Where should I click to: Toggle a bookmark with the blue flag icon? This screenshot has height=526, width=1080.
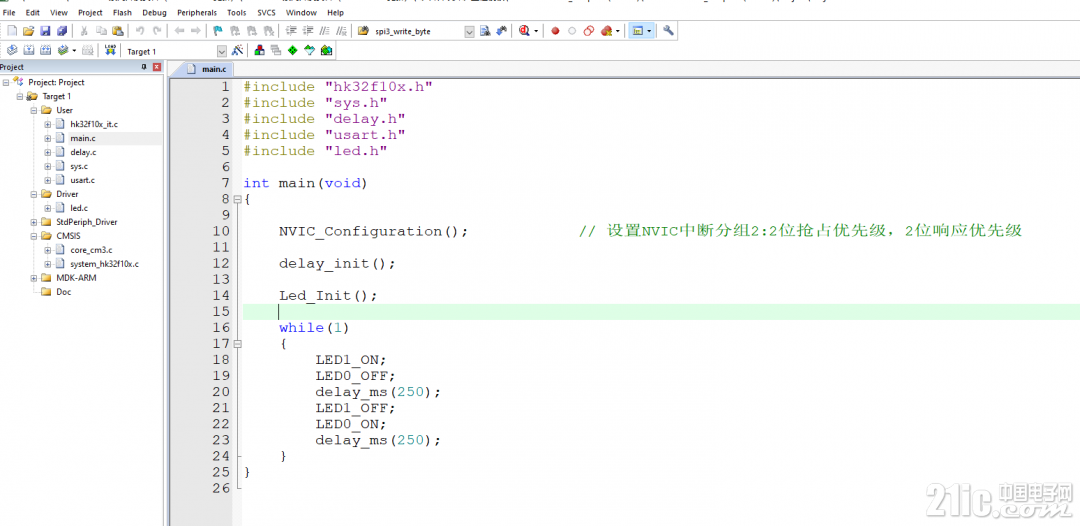tap(218, 31)
